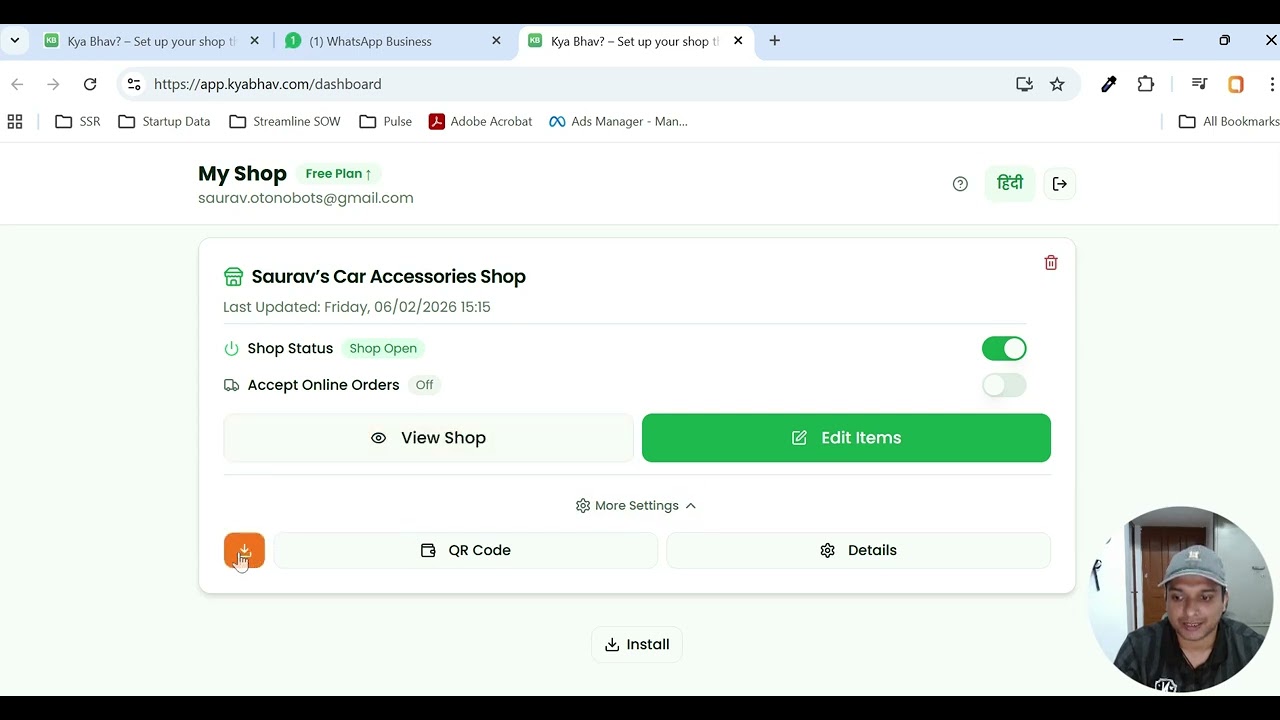The height and width of the screenshot is (720, 1280).
Task: Delete shop using red trash icon
Action: [x=1051, y=262]
